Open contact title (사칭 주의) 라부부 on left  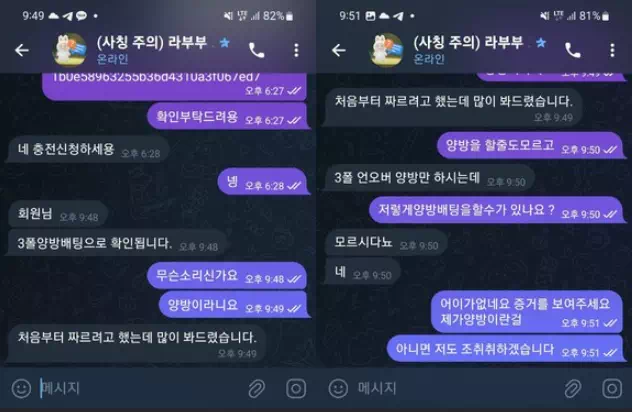(151, 42)
